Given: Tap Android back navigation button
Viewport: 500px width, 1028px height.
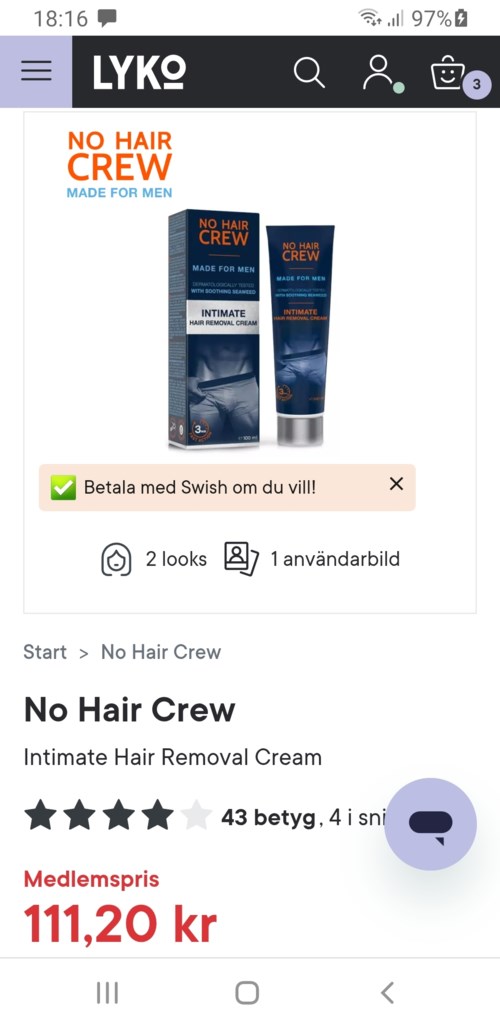Looking at the screenshot, I should pyautogui.click(x=387, y=993).
